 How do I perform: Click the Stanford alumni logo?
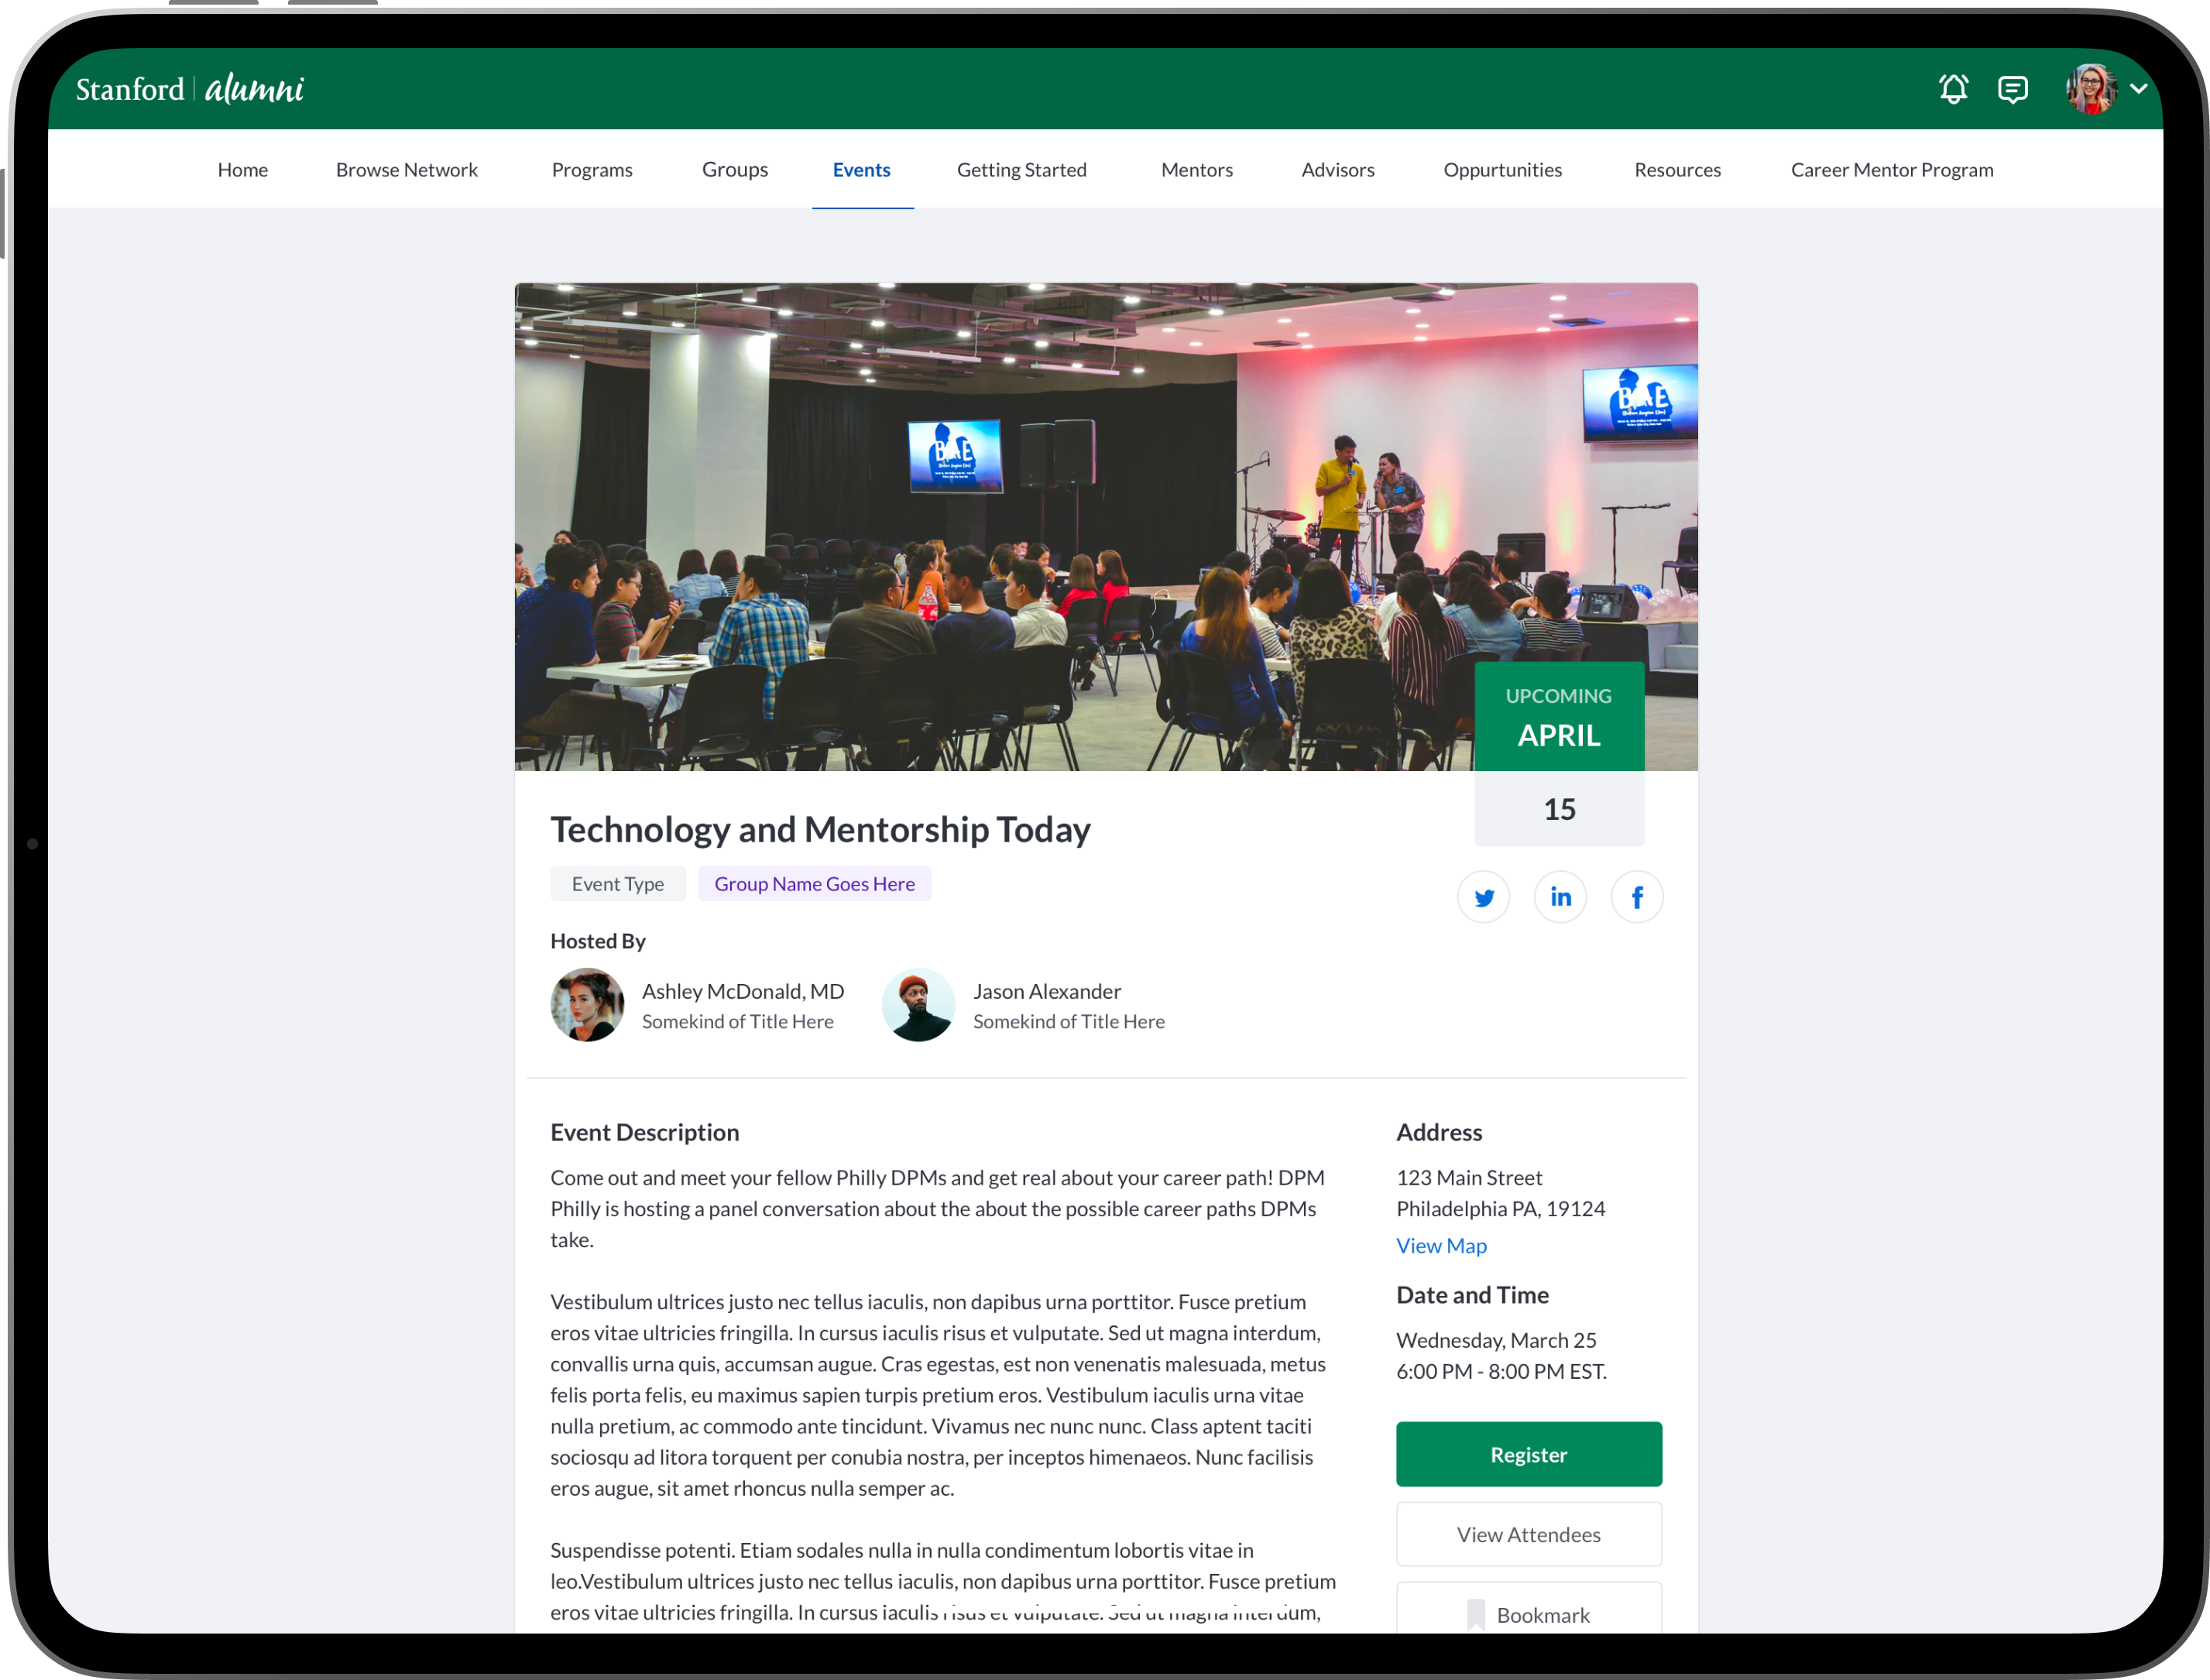point(190,89)
